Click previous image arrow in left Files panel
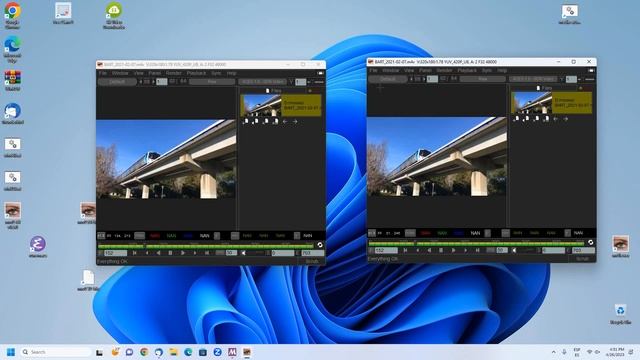This screenshot has width=640, height=360. tap(285, 121)
